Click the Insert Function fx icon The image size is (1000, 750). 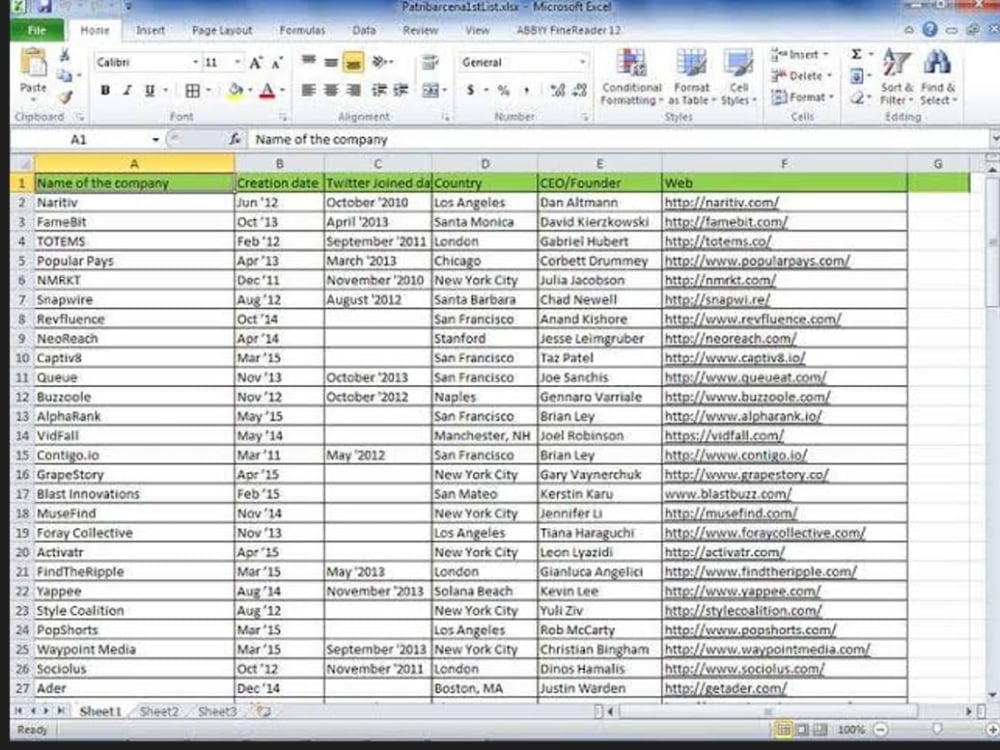point(235,139)
